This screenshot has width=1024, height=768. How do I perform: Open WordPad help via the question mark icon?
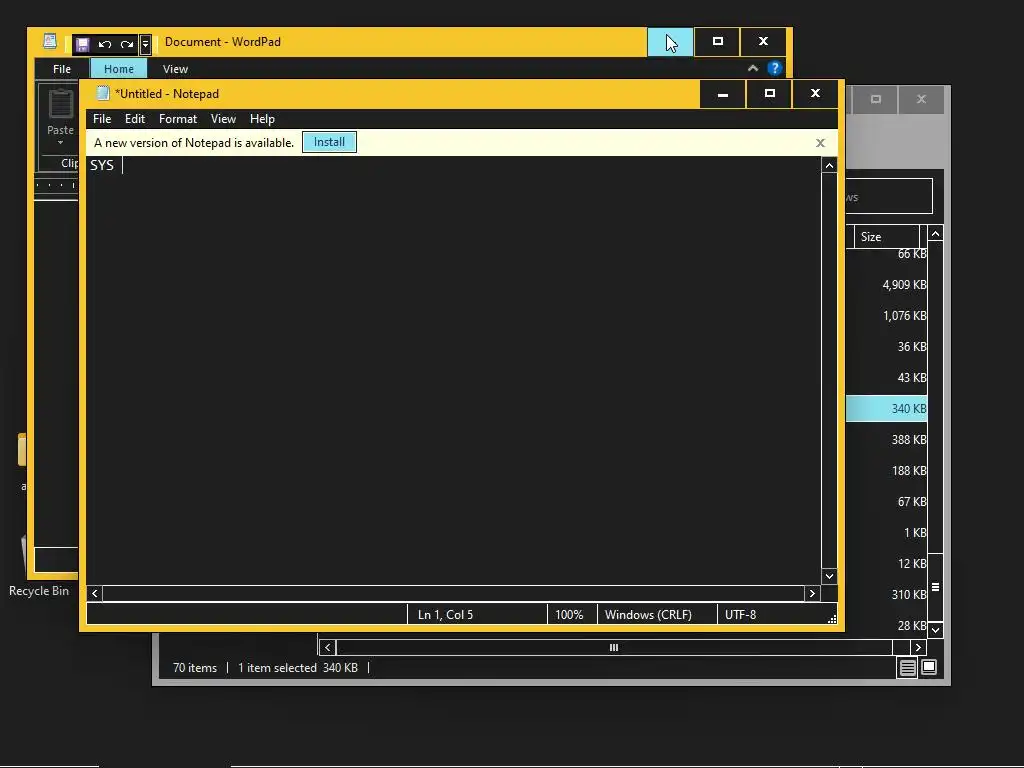coord(775,68)
